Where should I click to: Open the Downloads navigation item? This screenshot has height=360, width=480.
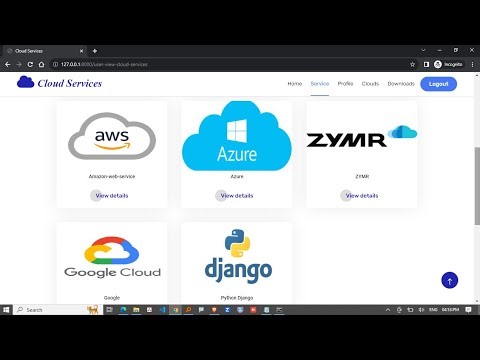[401, 84]
